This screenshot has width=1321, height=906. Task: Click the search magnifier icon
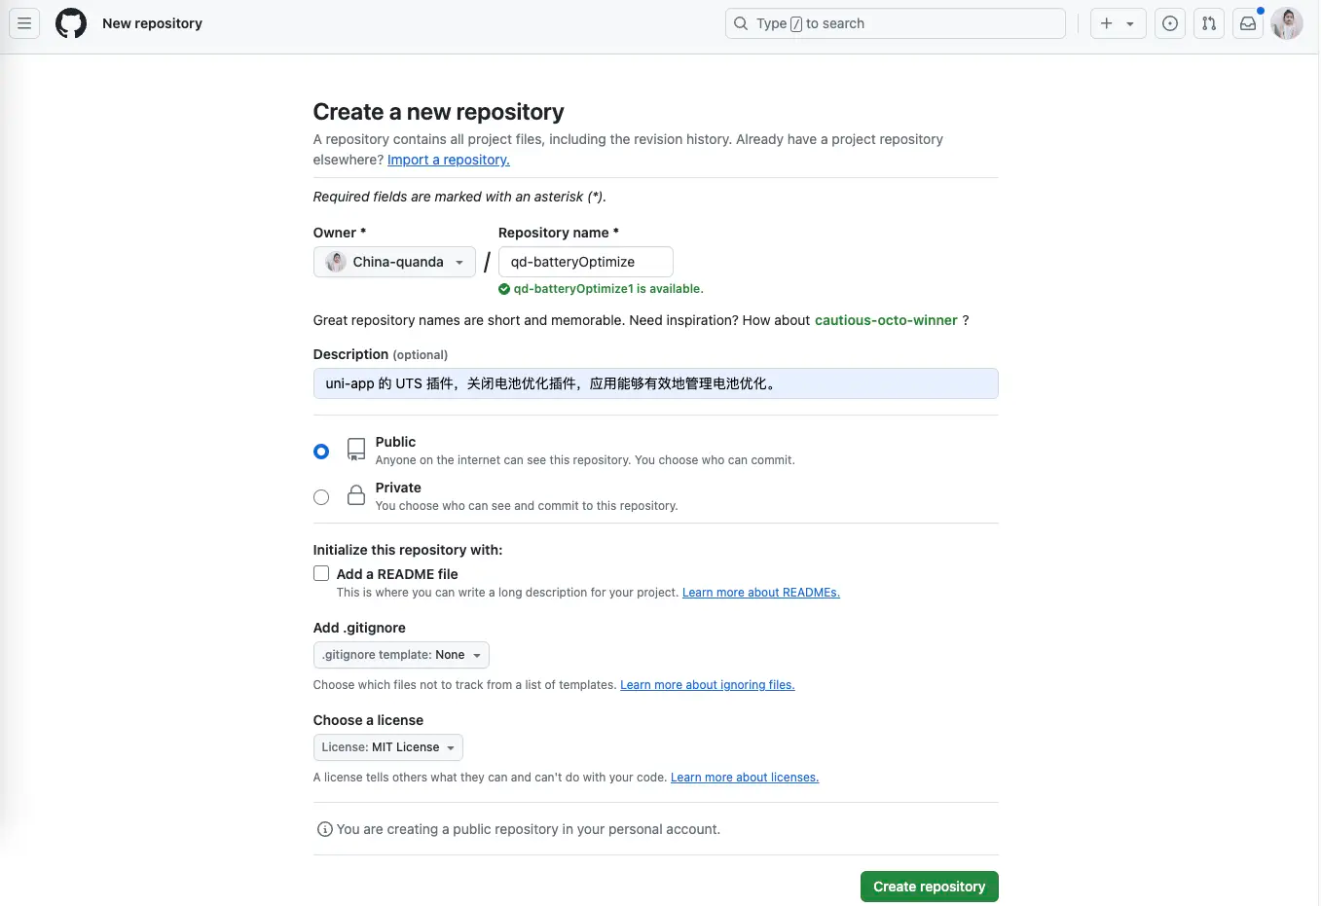click(740, 22)
